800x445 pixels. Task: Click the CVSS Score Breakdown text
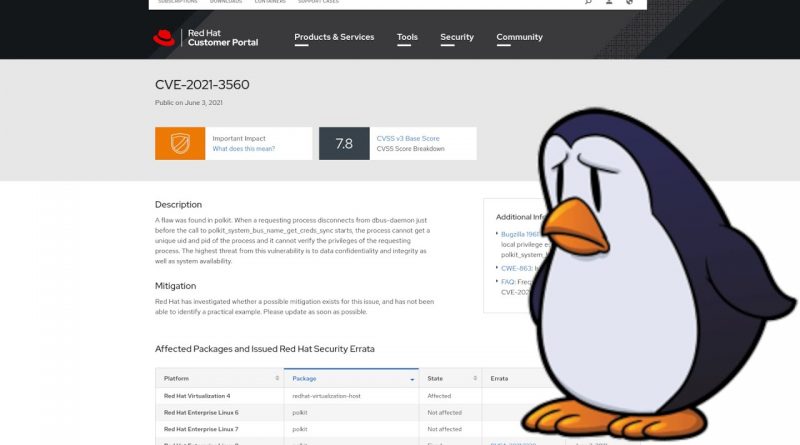pos(410,149)
